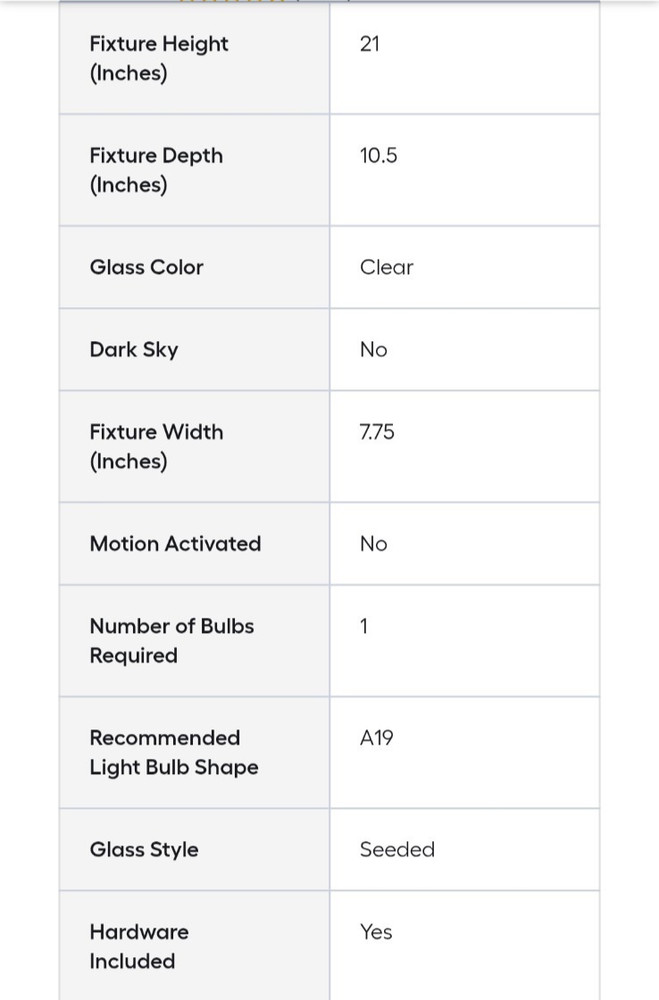Image resolution: width=659 pixels, height=1000 pixels.
Task: Click the Fixture Depth (Inches) label
Action: click(156, 170)
